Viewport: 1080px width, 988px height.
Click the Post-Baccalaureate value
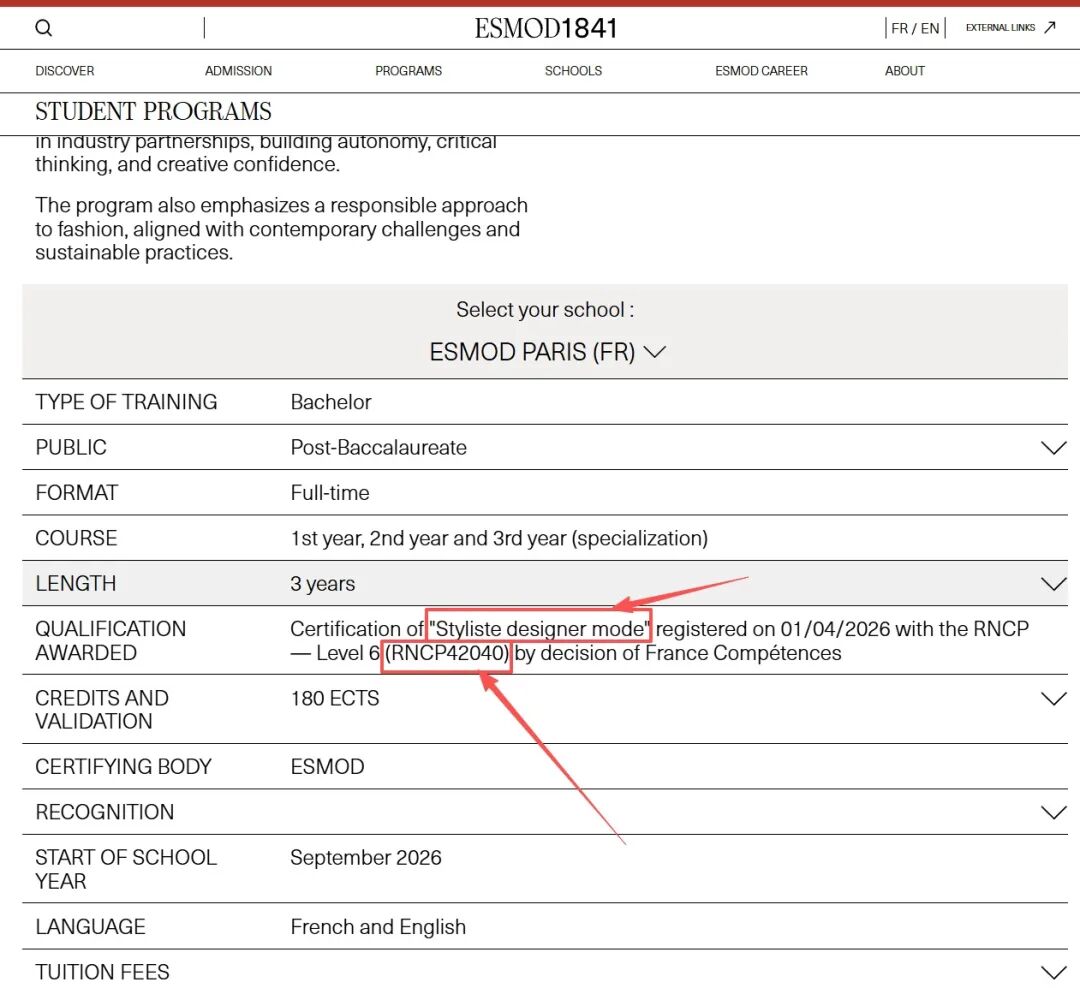point(378,448)
